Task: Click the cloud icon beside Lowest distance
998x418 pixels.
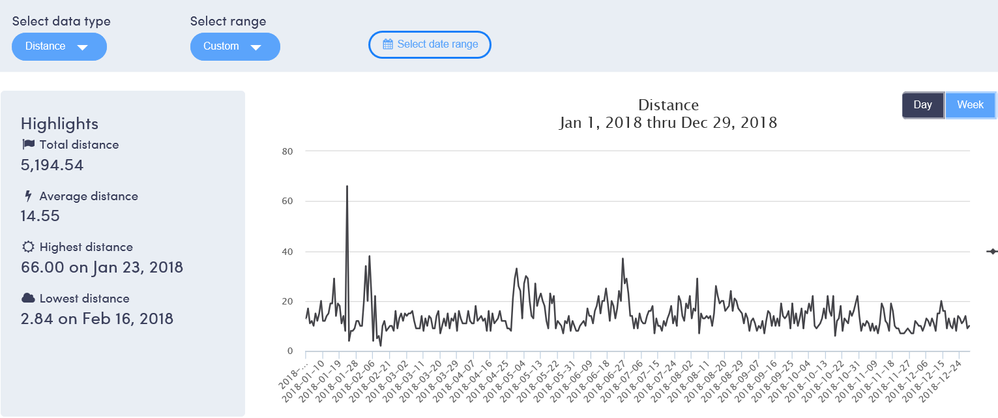Action: (x=28, y=298)
